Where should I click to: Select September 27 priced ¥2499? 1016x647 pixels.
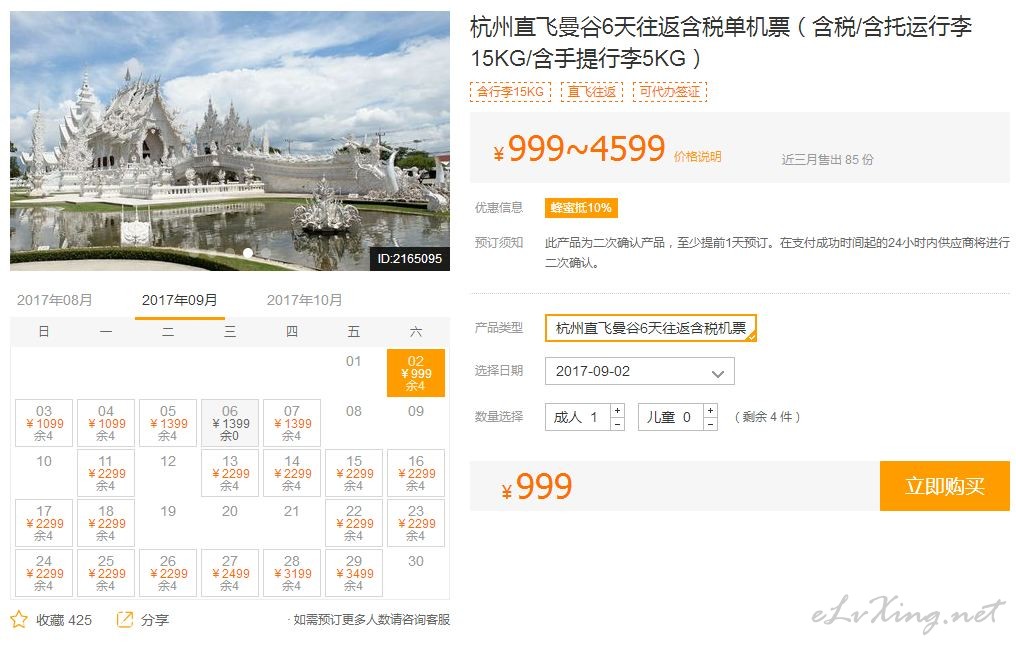230,573
